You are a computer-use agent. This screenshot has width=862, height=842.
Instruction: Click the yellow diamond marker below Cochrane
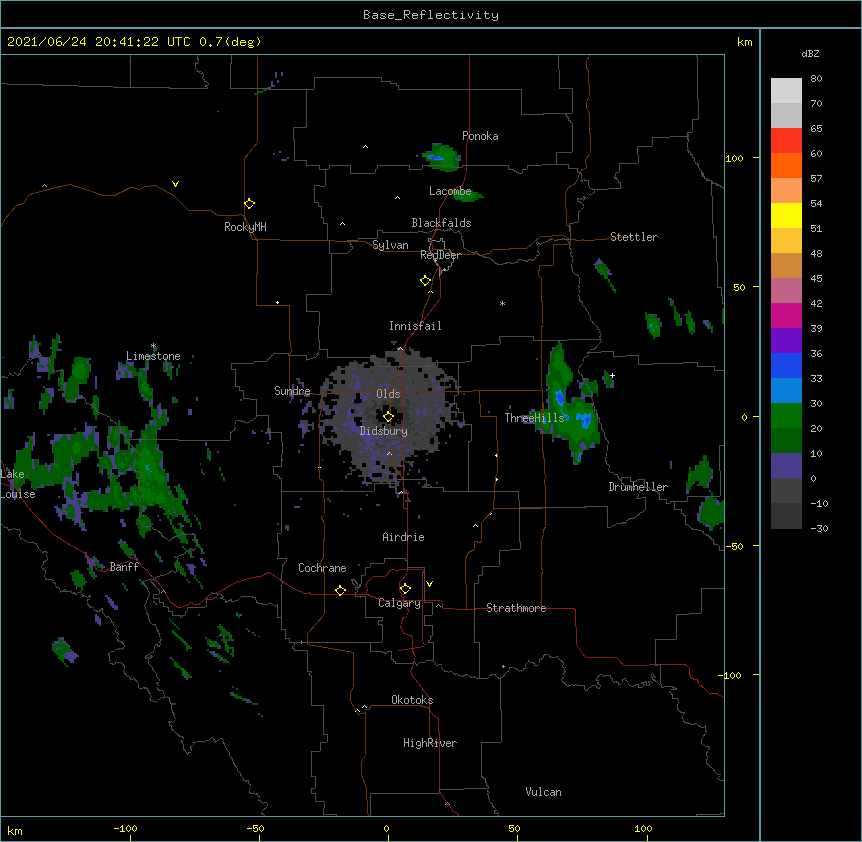[x=340, y=590]
